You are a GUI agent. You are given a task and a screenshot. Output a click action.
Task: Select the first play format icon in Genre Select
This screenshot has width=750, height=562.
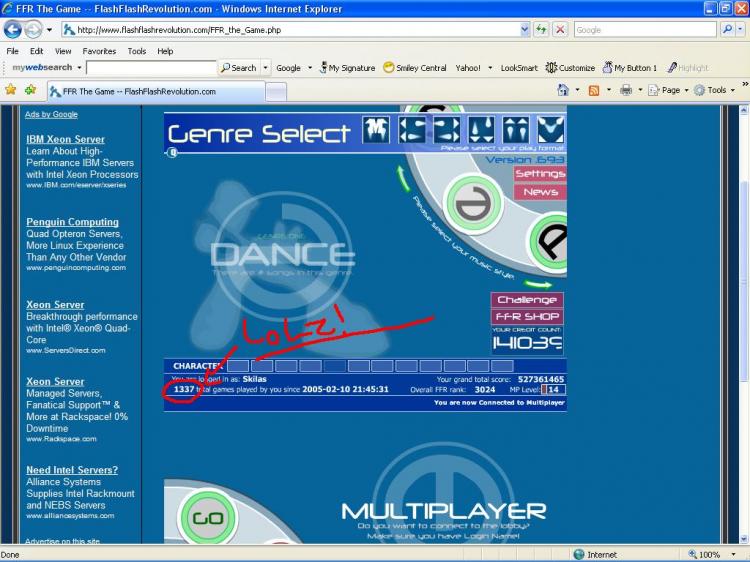click(x=376, y=130)
